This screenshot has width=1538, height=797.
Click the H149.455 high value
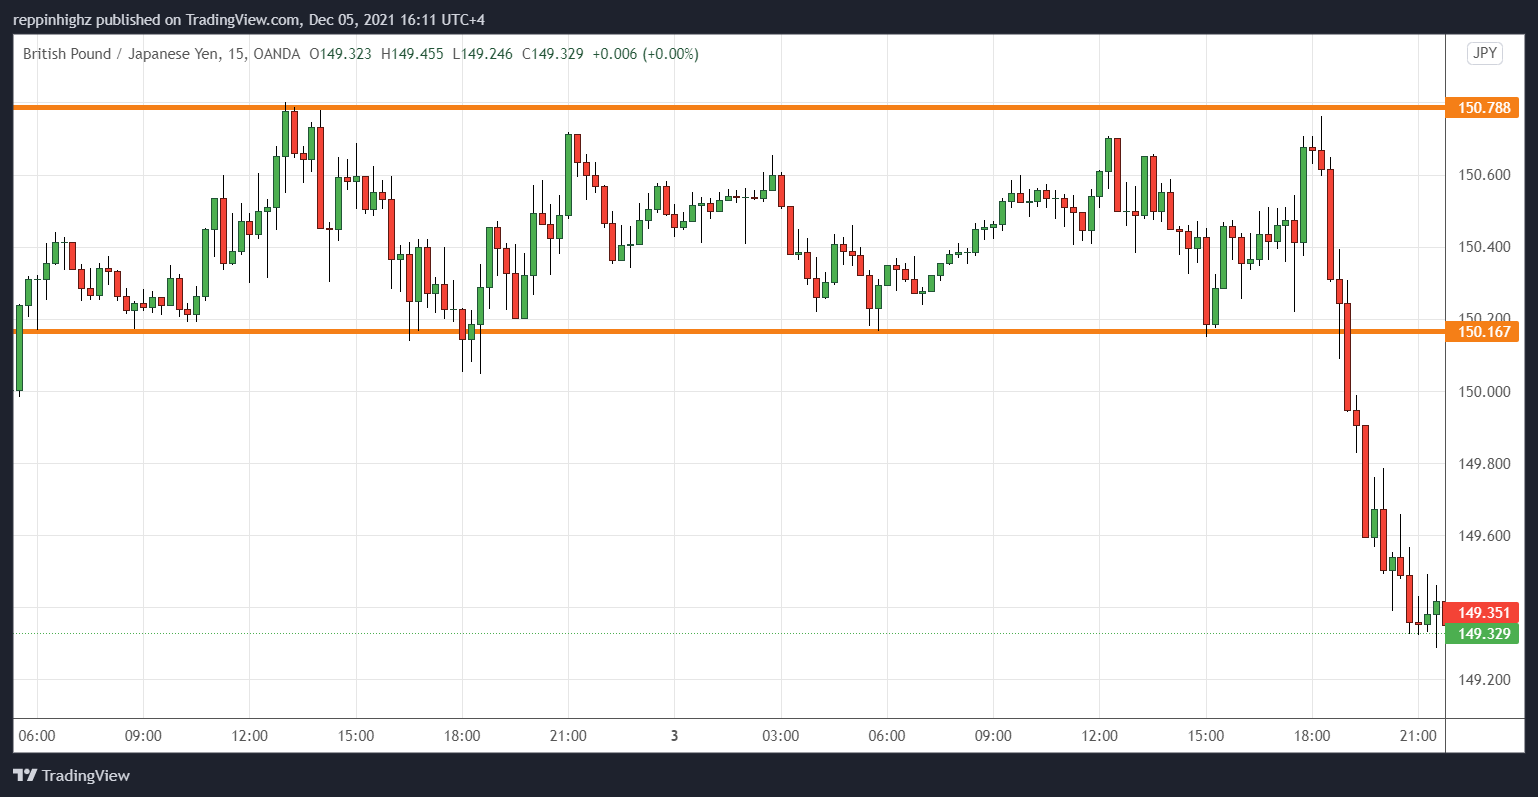412,54
